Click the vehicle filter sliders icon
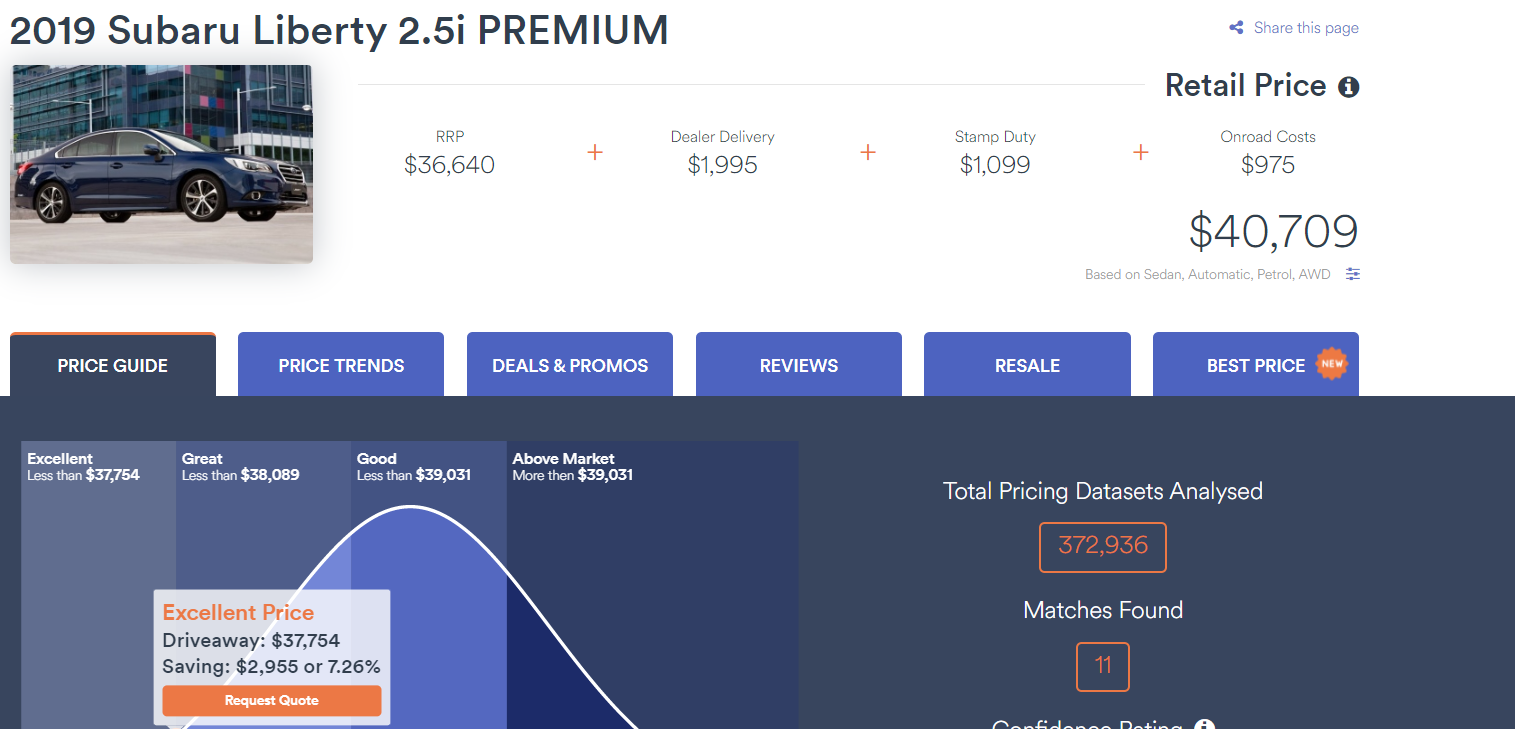 1353,274
